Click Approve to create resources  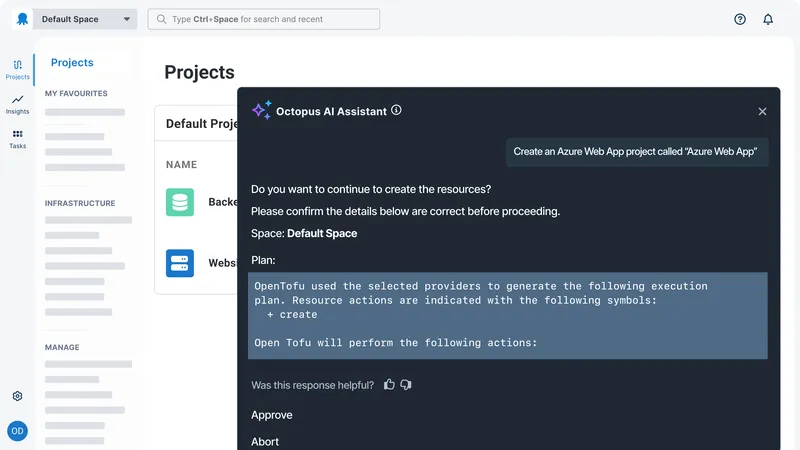(272, 415)
